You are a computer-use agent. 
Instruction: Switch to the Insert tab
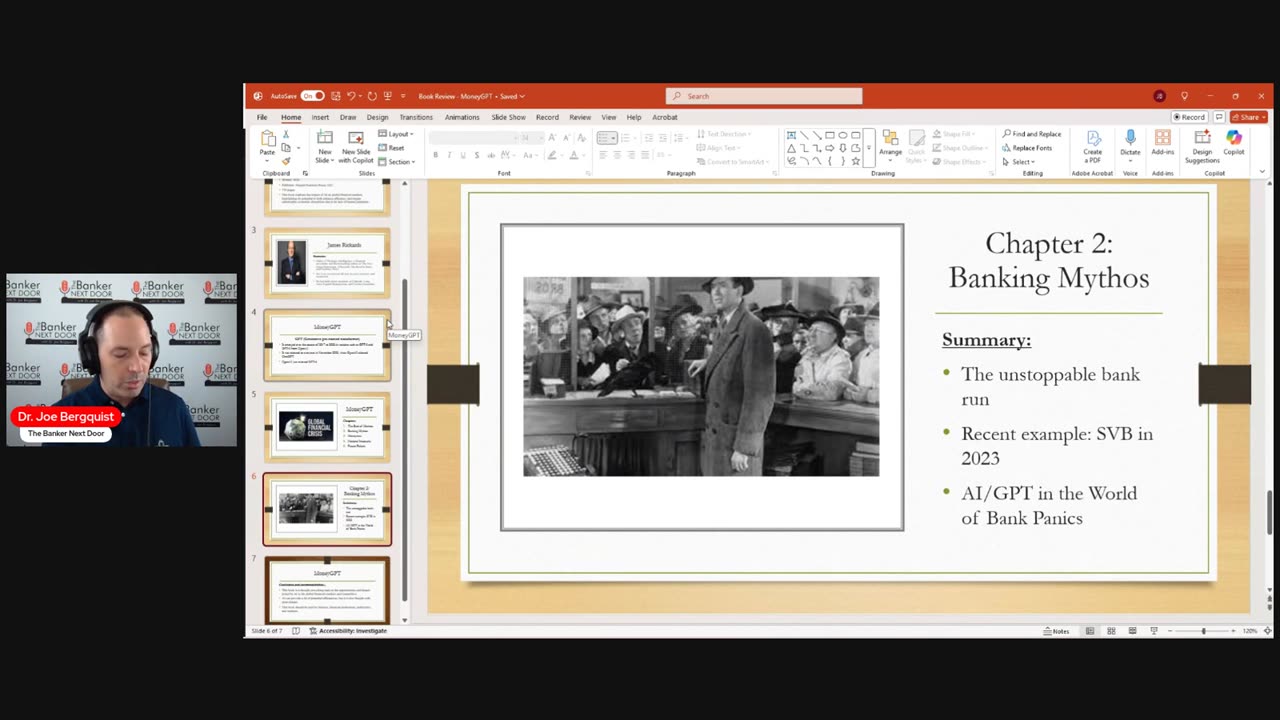[x=320, y=117]
